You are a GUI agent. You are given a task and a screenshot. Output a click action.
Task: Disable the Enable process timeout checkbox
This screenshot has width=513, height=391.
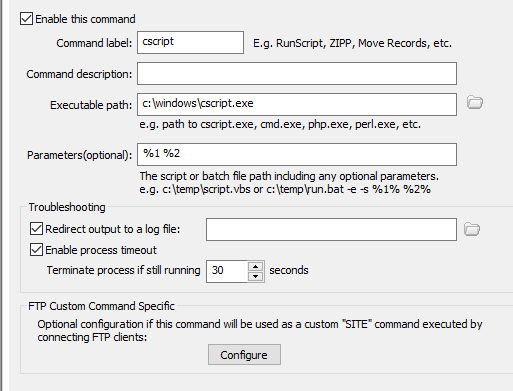[36, 250]
